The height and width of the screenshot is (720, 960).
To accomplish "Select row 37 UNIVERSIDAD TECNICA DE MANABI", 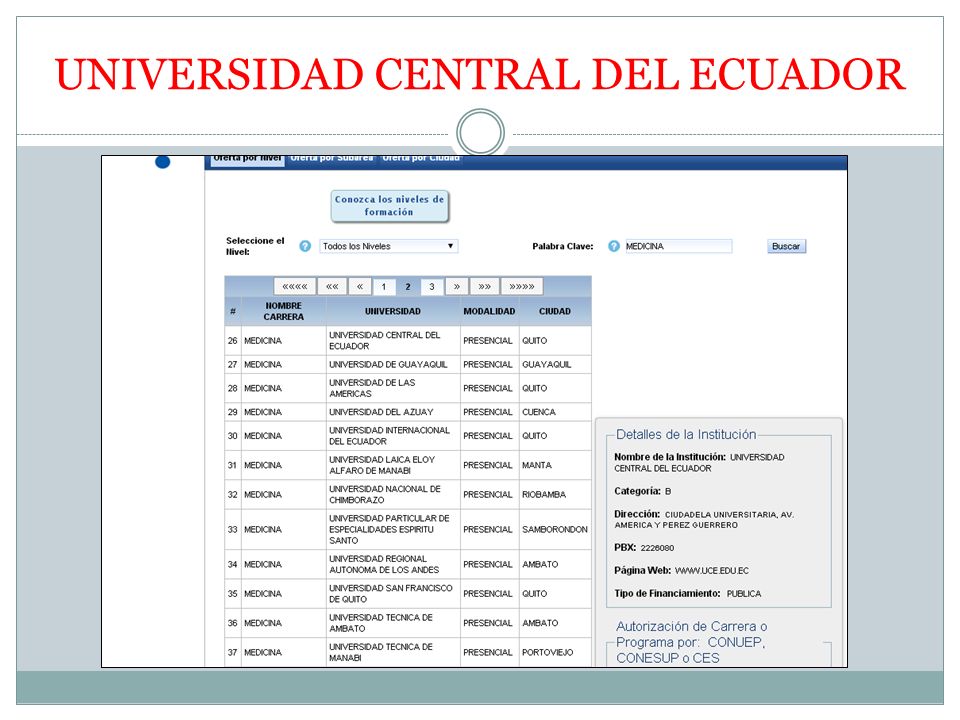I will pos(408,652).
